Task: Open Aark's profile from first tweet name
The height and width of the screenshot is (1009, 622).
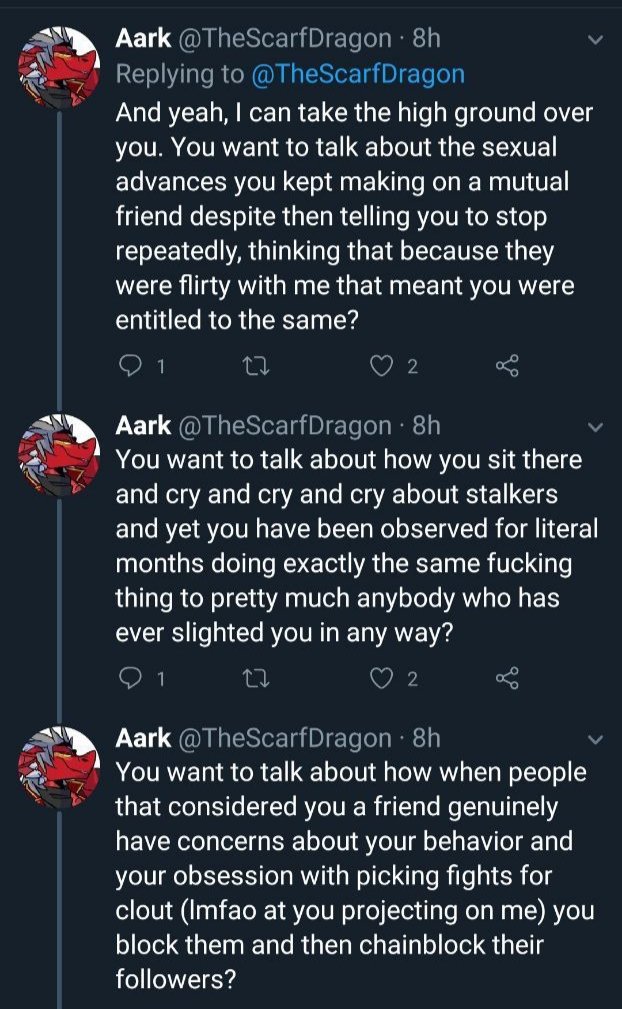Action: click(x=143, y=39)
